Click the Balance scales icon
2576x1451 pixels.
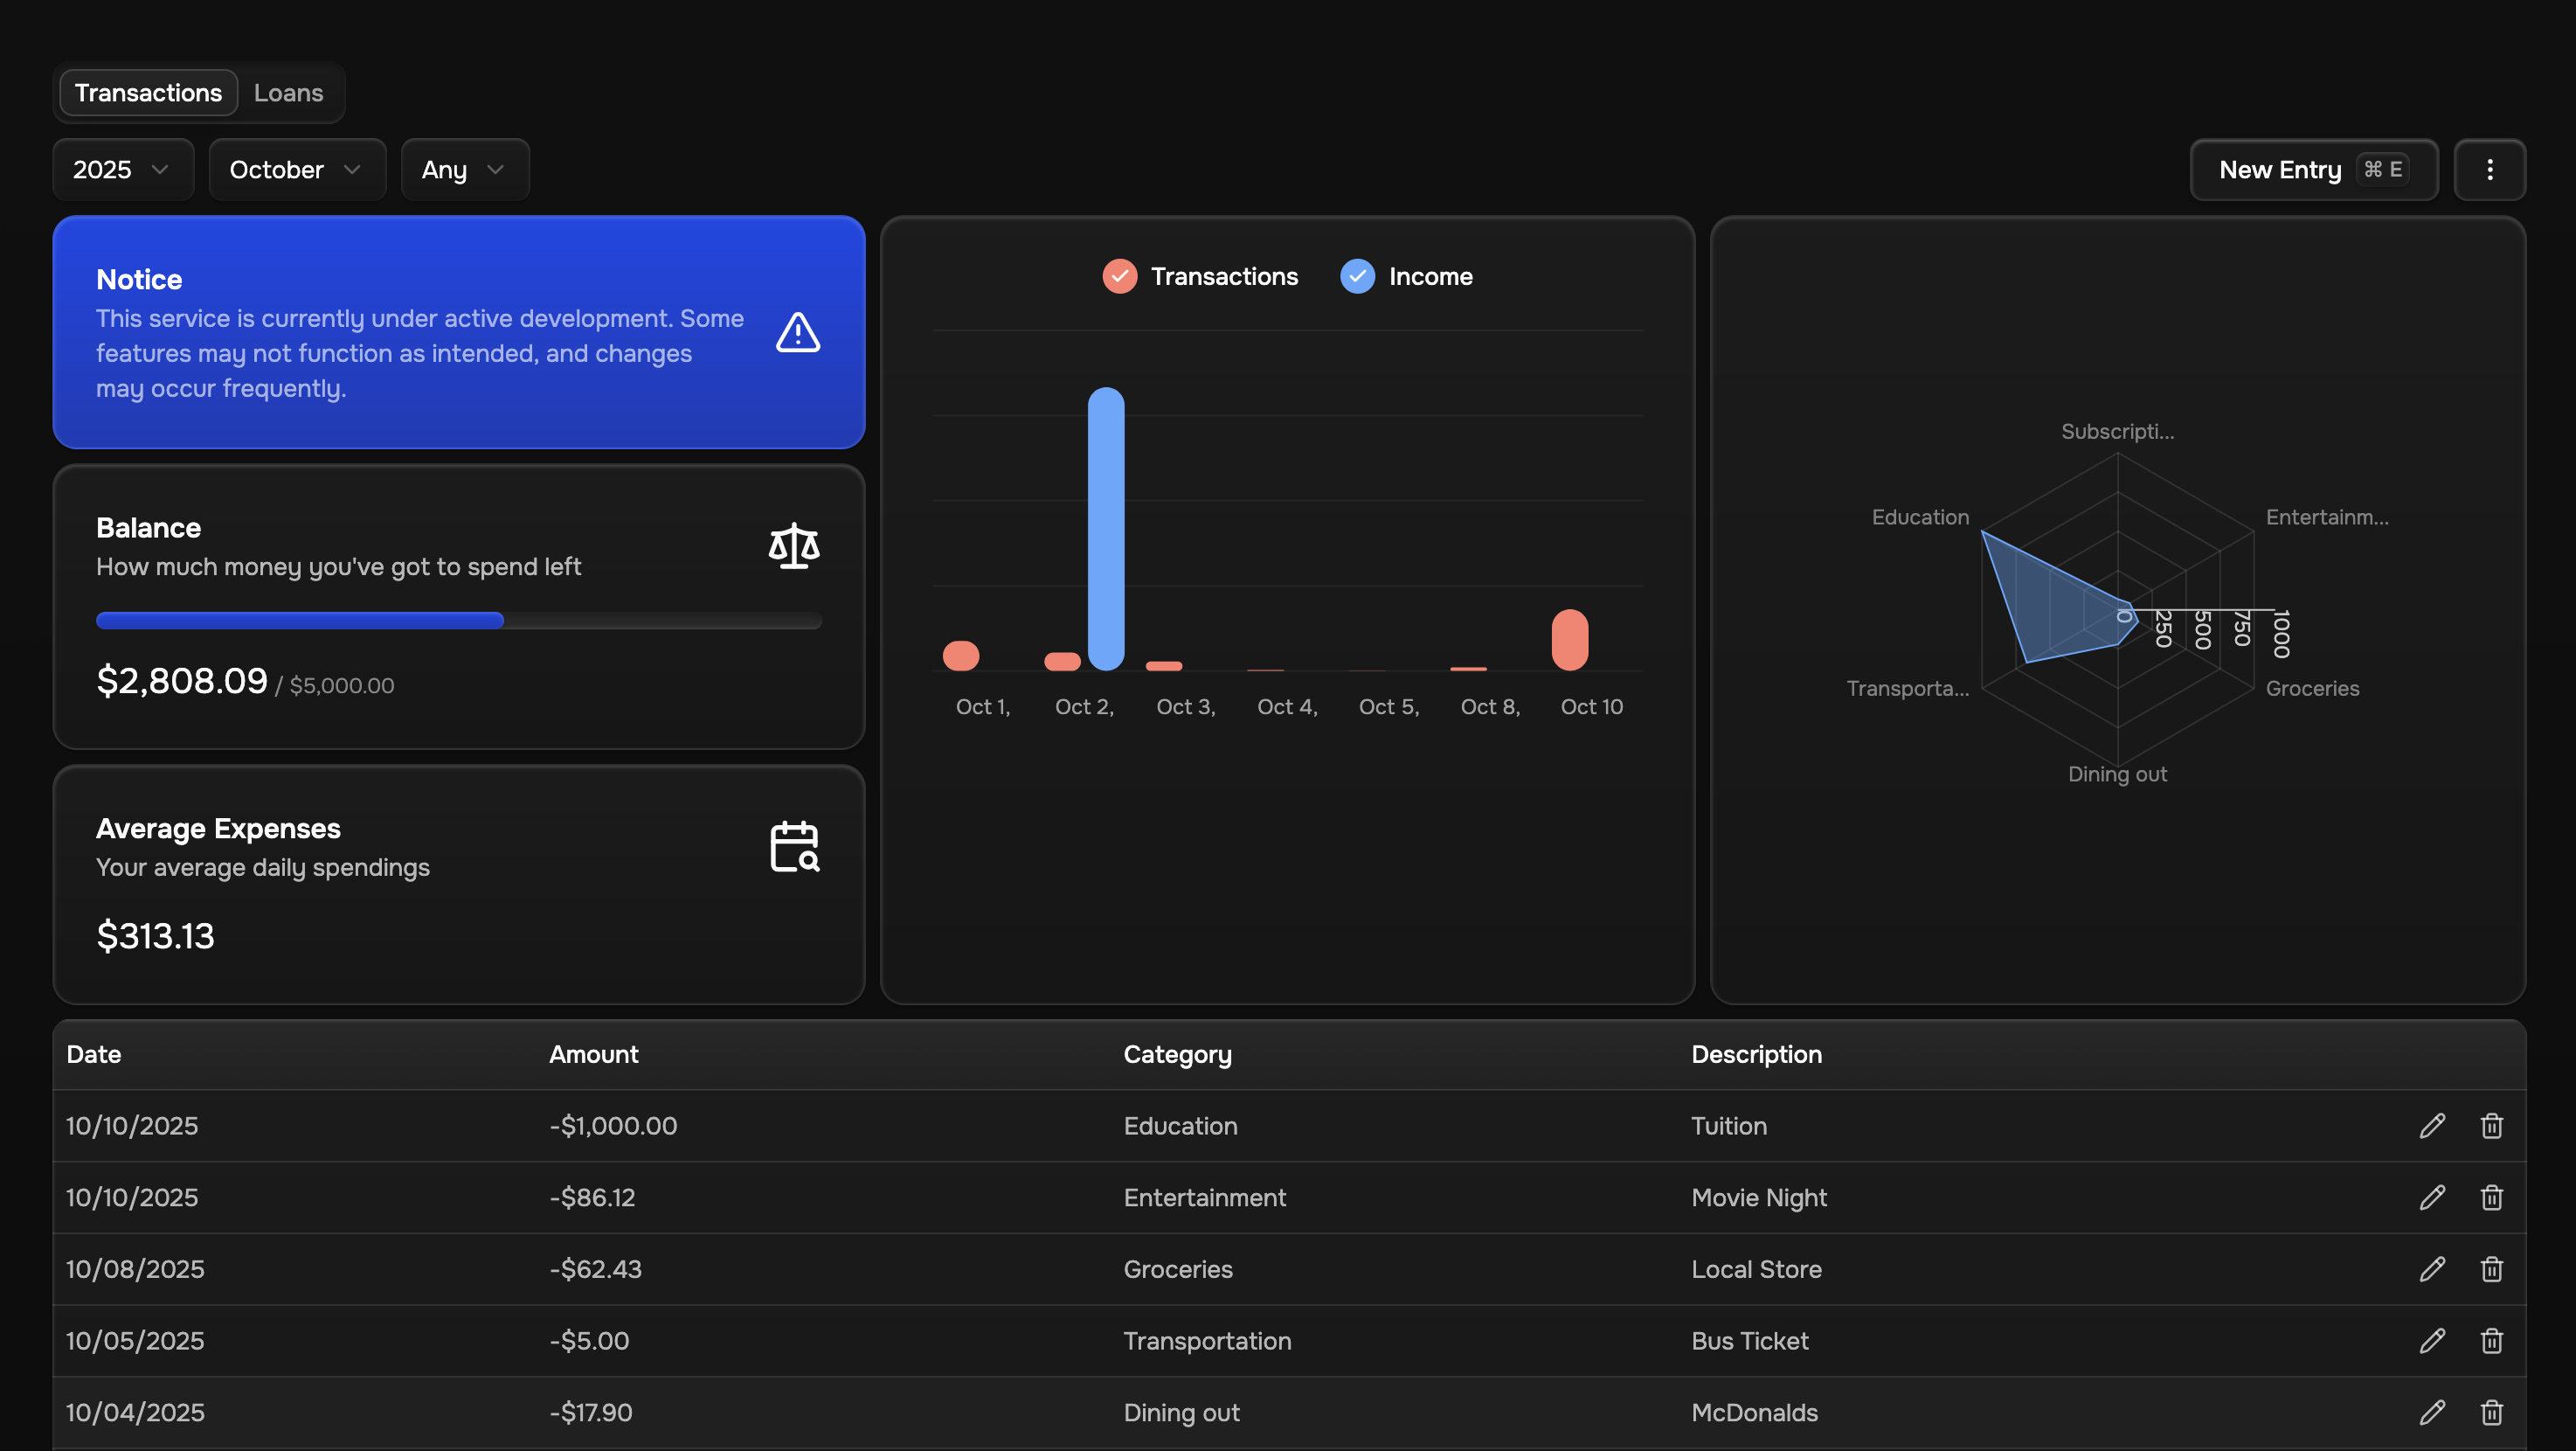[794, 546]
